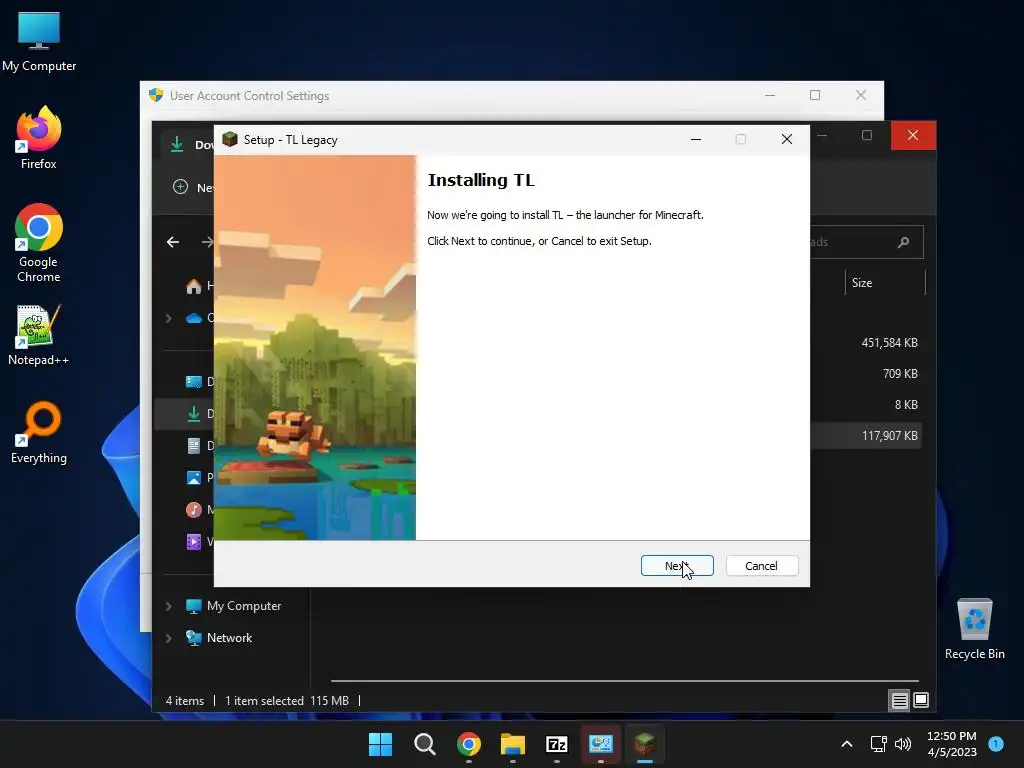
Task: Show hidden system tray icons
Action: click(846, 744)
